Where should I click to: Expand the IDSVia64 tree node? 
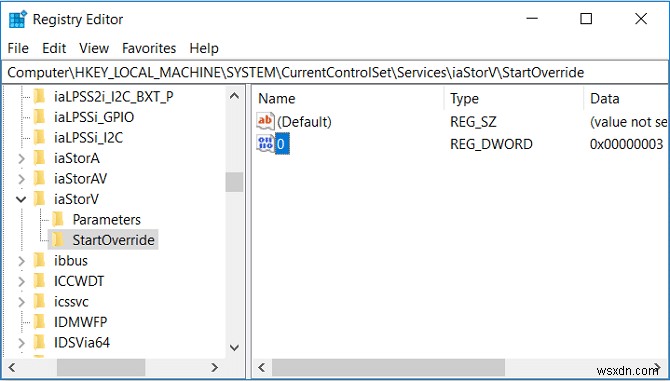[x=21, y=343]
